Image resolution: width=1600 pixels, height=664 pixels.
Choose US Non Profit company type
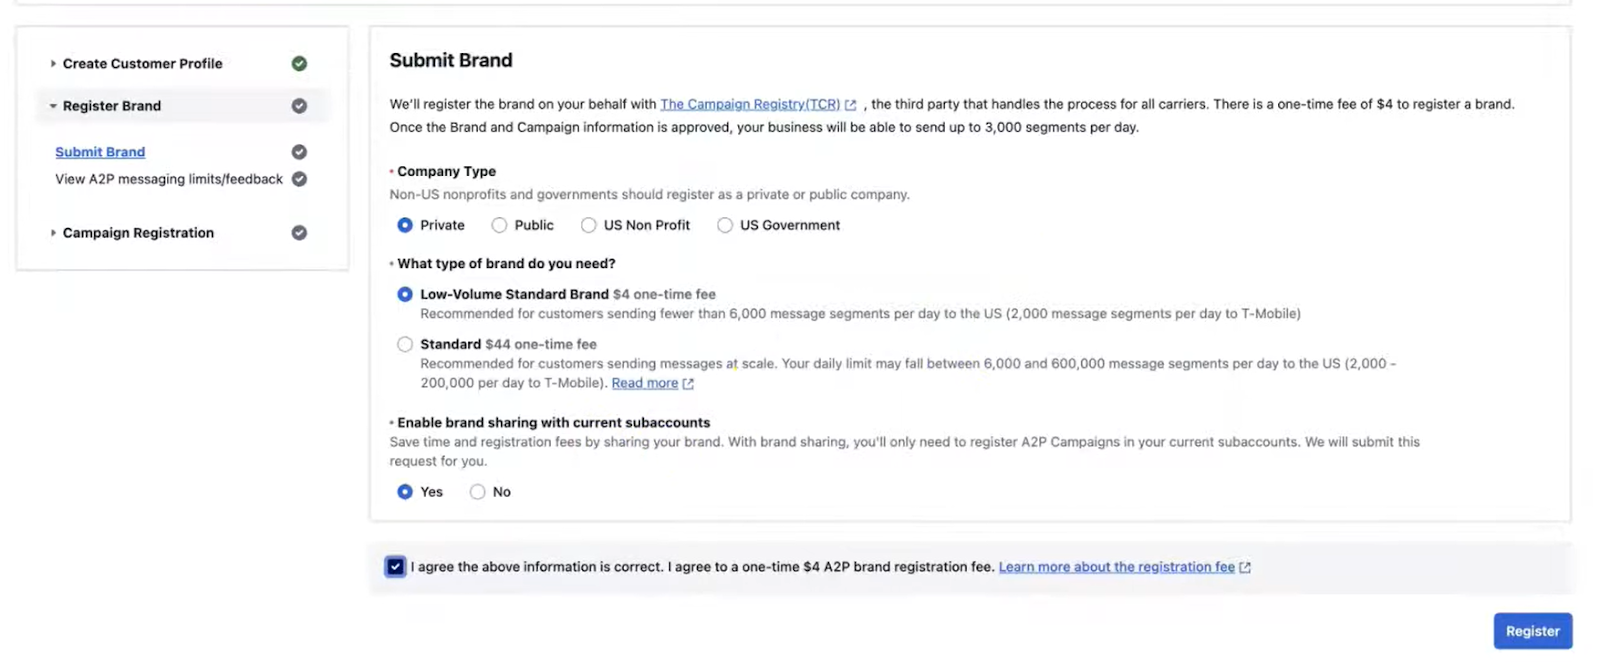pos(589,225)
